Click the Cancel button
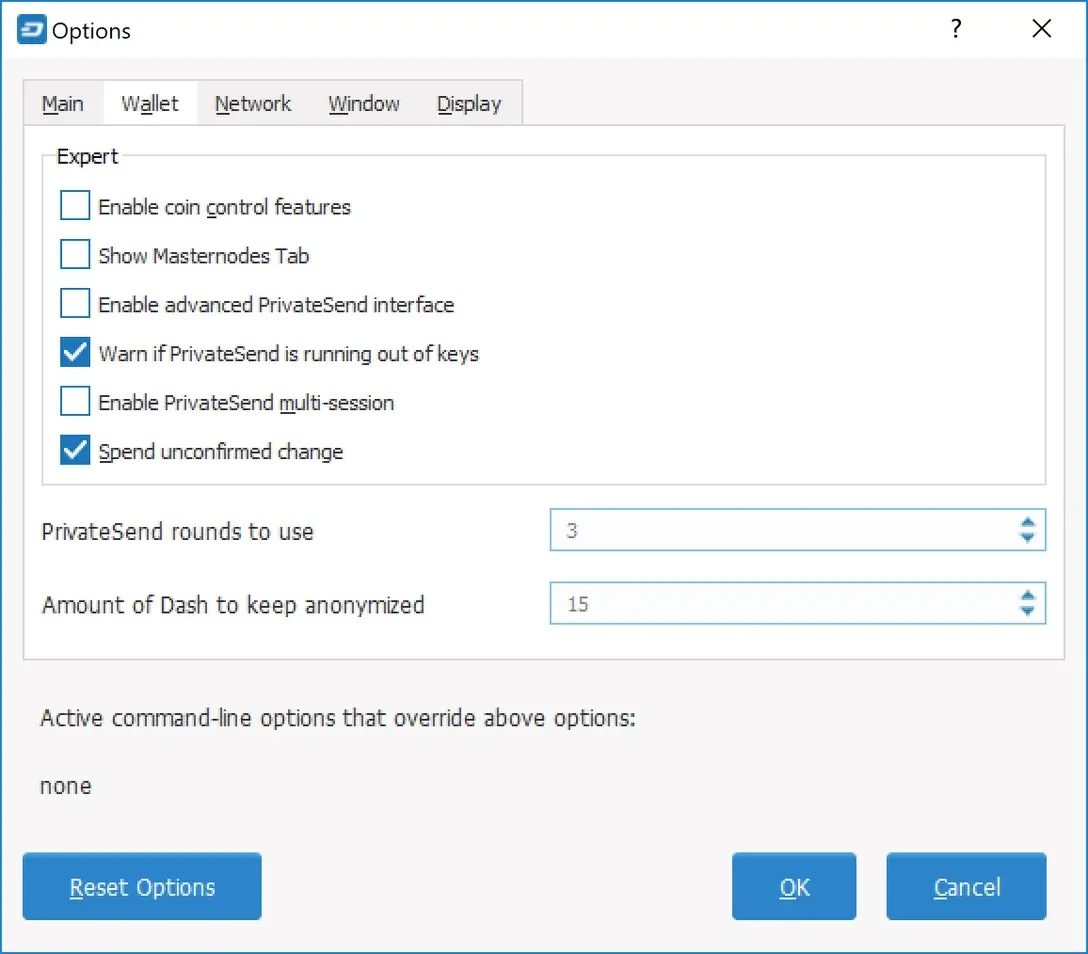 966,886
